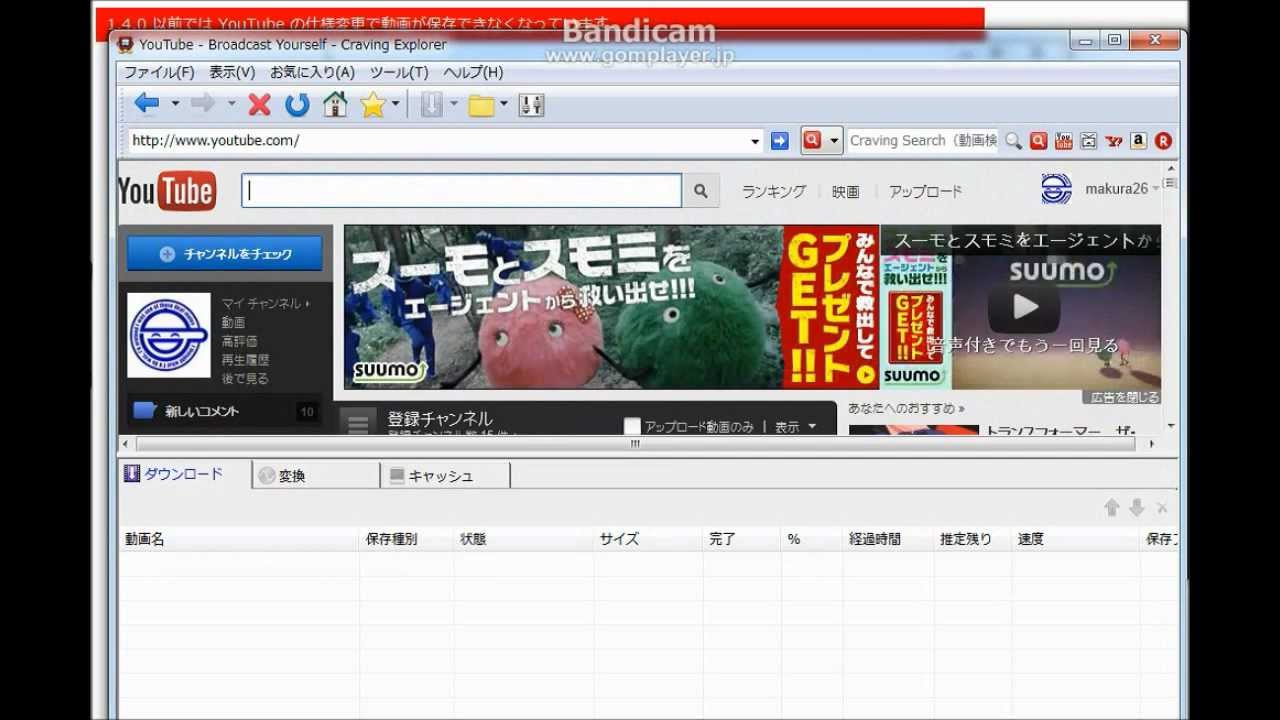Open the 再生履歴 sidebar link

click(x=245, y=360)
